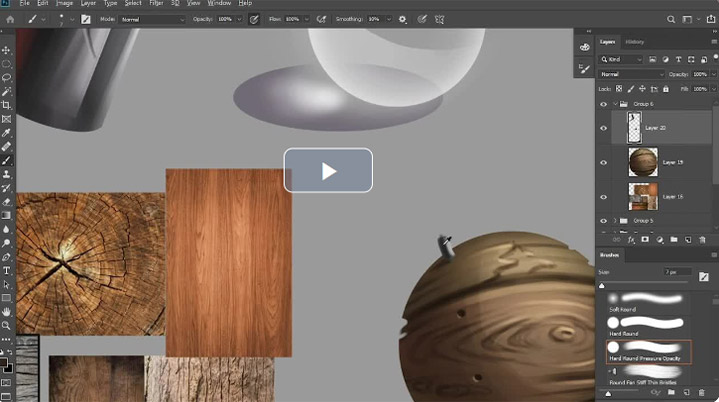Select the Move tool
Screen dimensions: 719x402
(6, 50)
